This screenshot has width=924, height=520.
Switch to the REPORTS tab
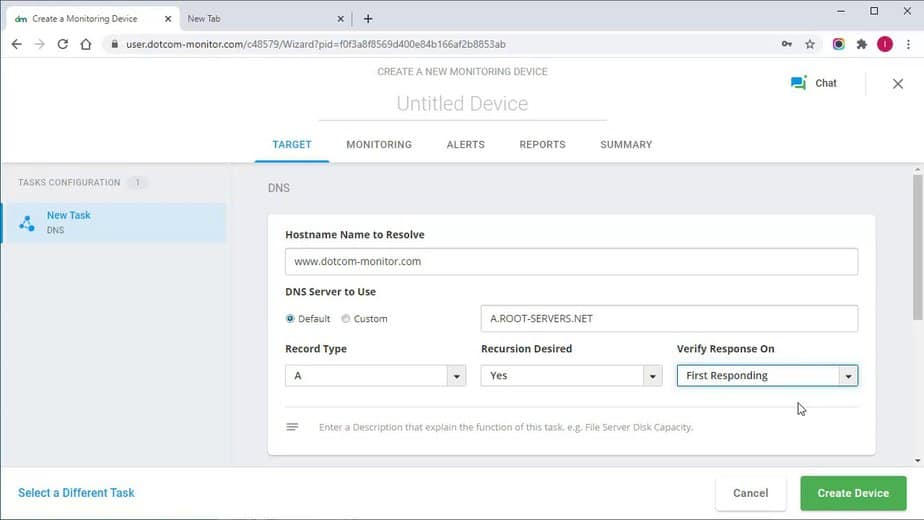(x=542, y=144)
